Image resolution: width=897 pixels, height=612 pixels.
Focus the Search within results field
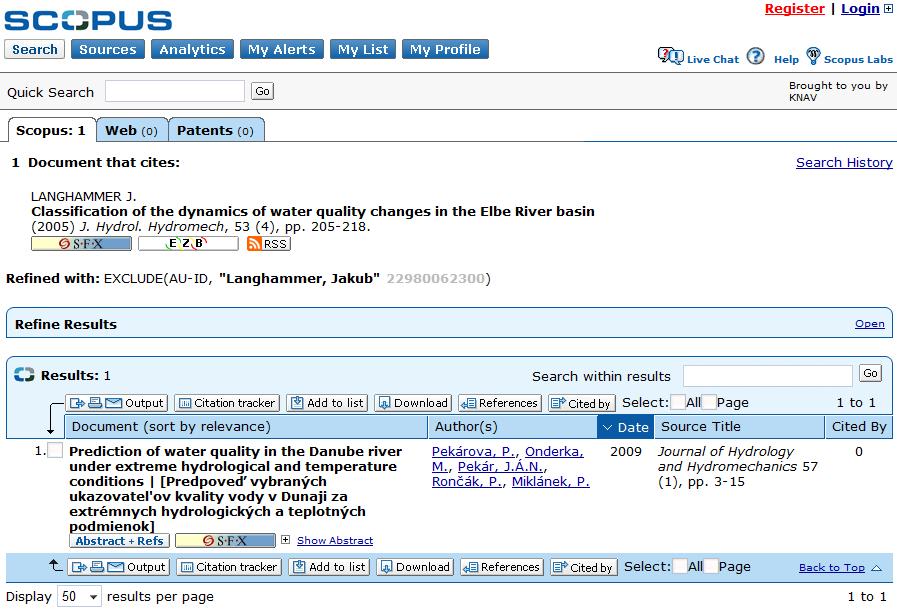[x=768, y=376]
